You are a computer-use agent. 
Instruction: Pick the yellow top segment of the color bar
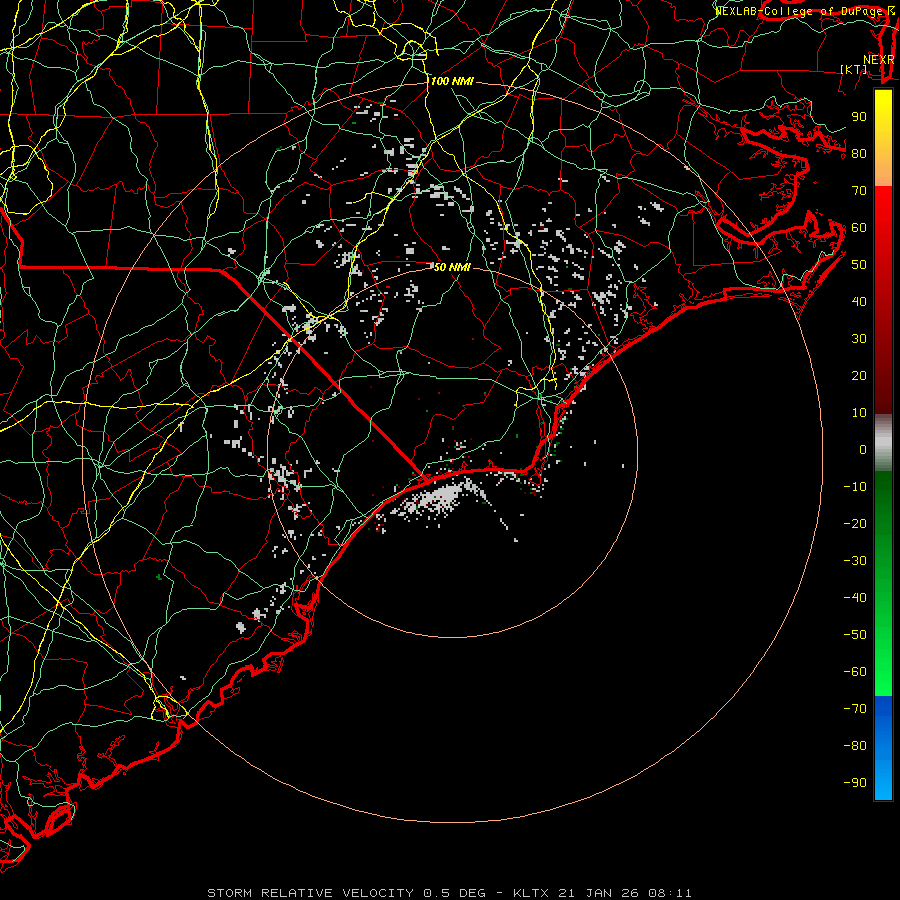(883, 138)
